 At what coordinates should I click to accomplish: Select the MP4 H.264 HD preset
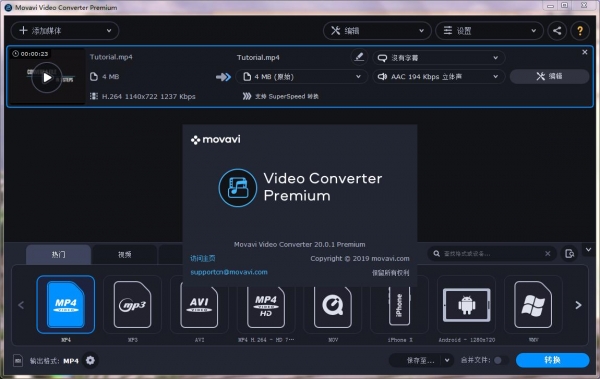click(x=266, y=305)
